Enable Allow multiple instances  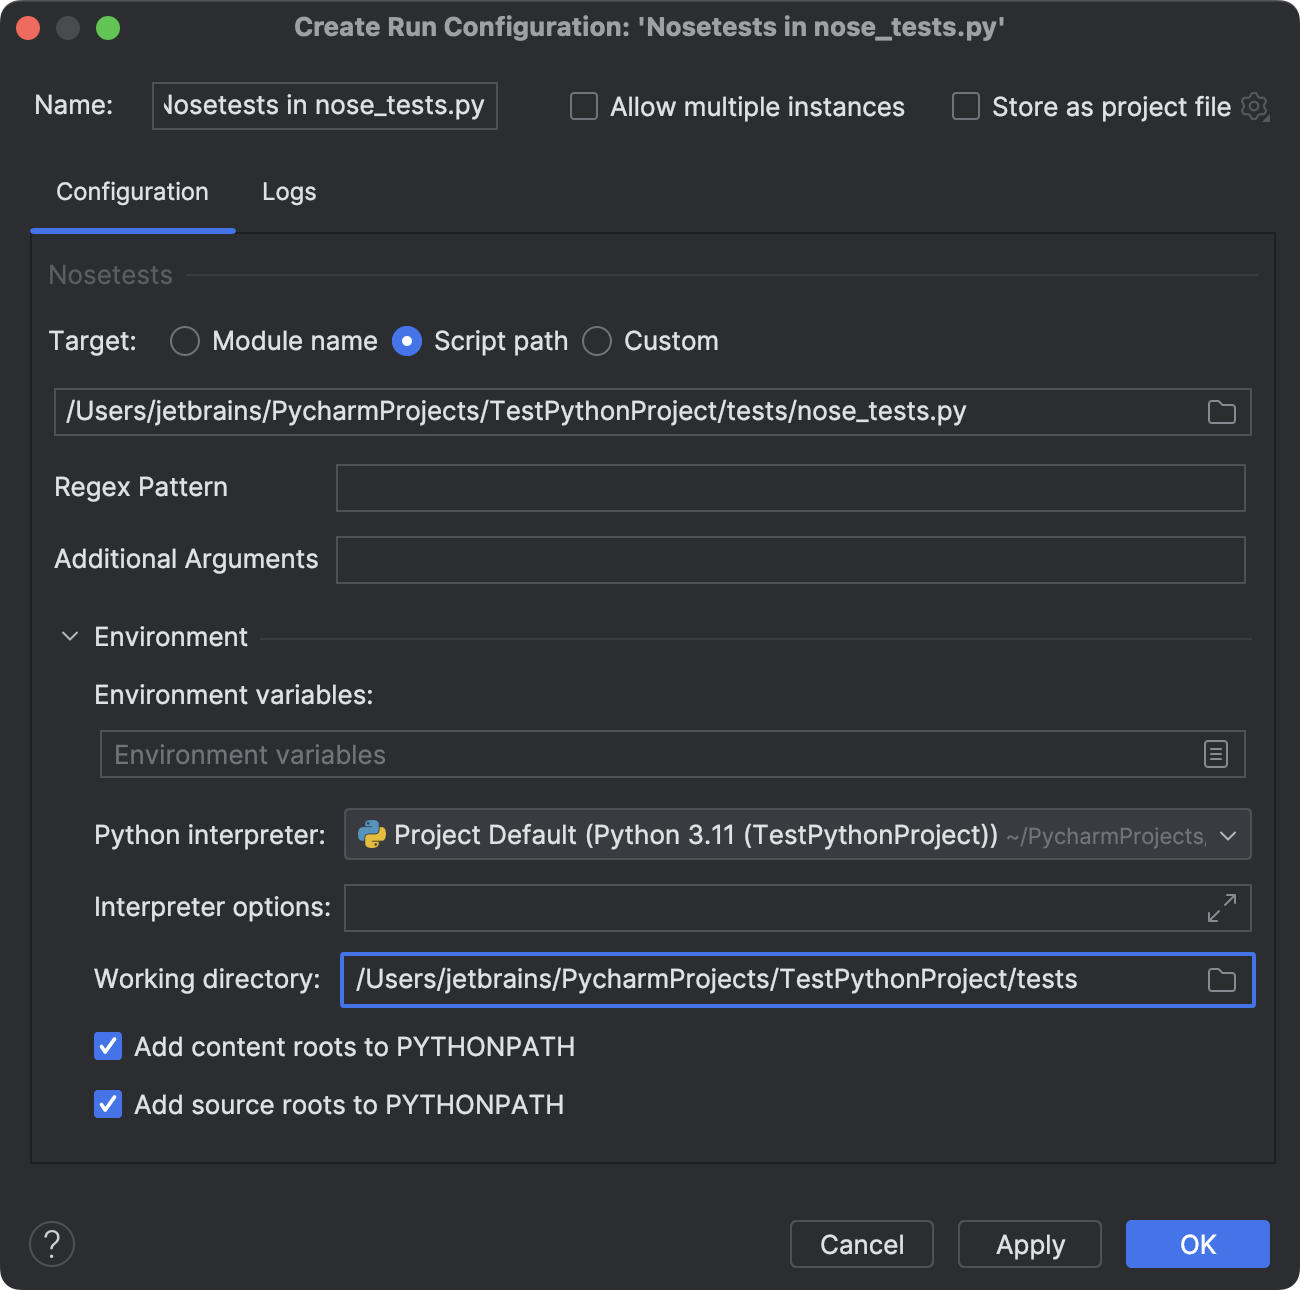[584, 106]
